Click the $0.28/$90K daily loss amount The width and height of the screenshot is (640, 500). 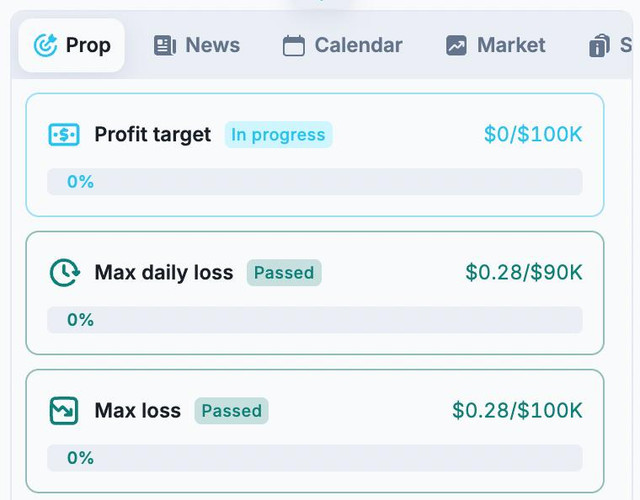pos(524,272)
